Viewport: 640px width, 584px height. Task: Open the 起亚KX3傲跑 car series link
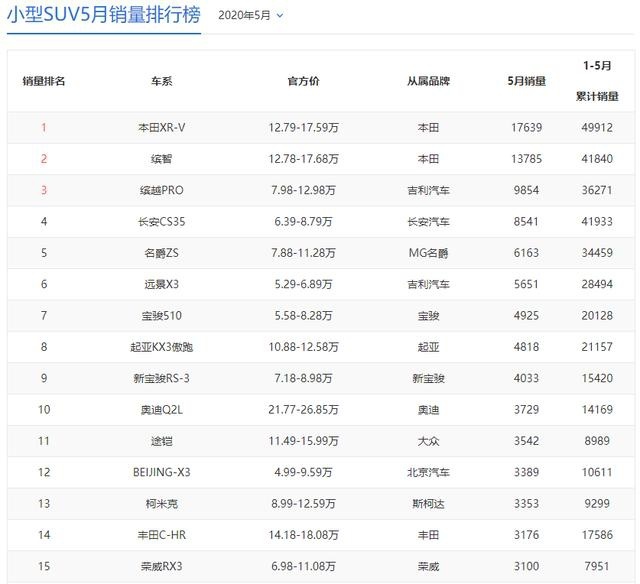pos(162,347)
